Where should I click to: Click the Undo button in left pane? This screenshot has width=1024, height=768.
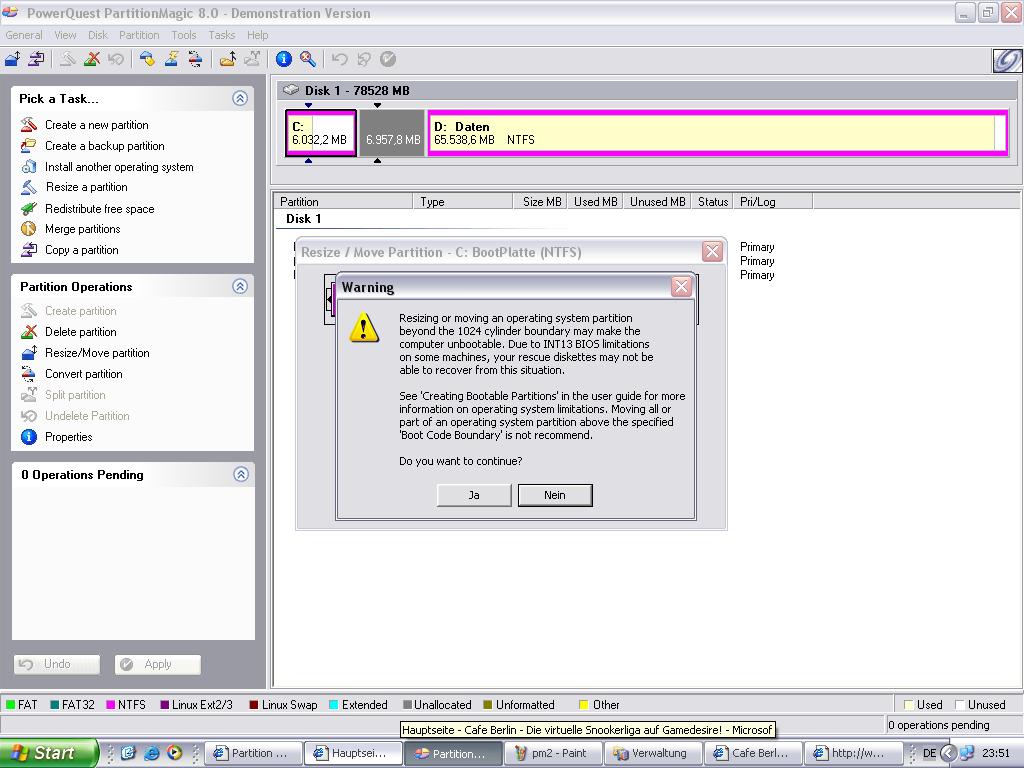tap(57, 664)
